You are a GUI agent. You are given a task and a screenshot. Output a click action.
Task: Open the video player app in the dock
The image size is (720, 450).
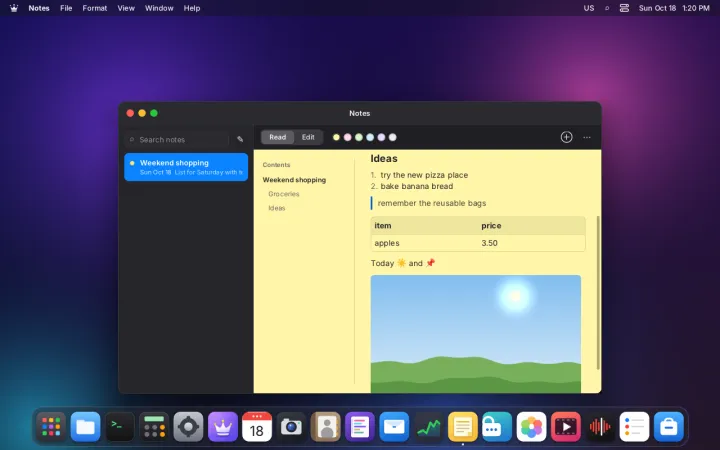[566, 427]
